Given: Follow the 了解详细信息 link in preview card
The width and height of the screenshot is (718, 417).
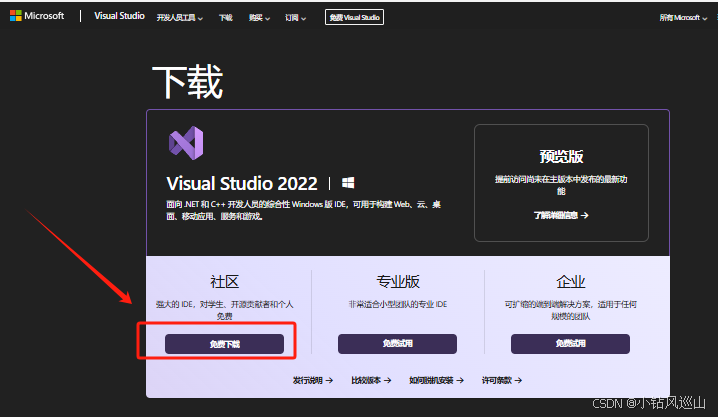Looking at the screenshot, I should (x=561, y=215).
